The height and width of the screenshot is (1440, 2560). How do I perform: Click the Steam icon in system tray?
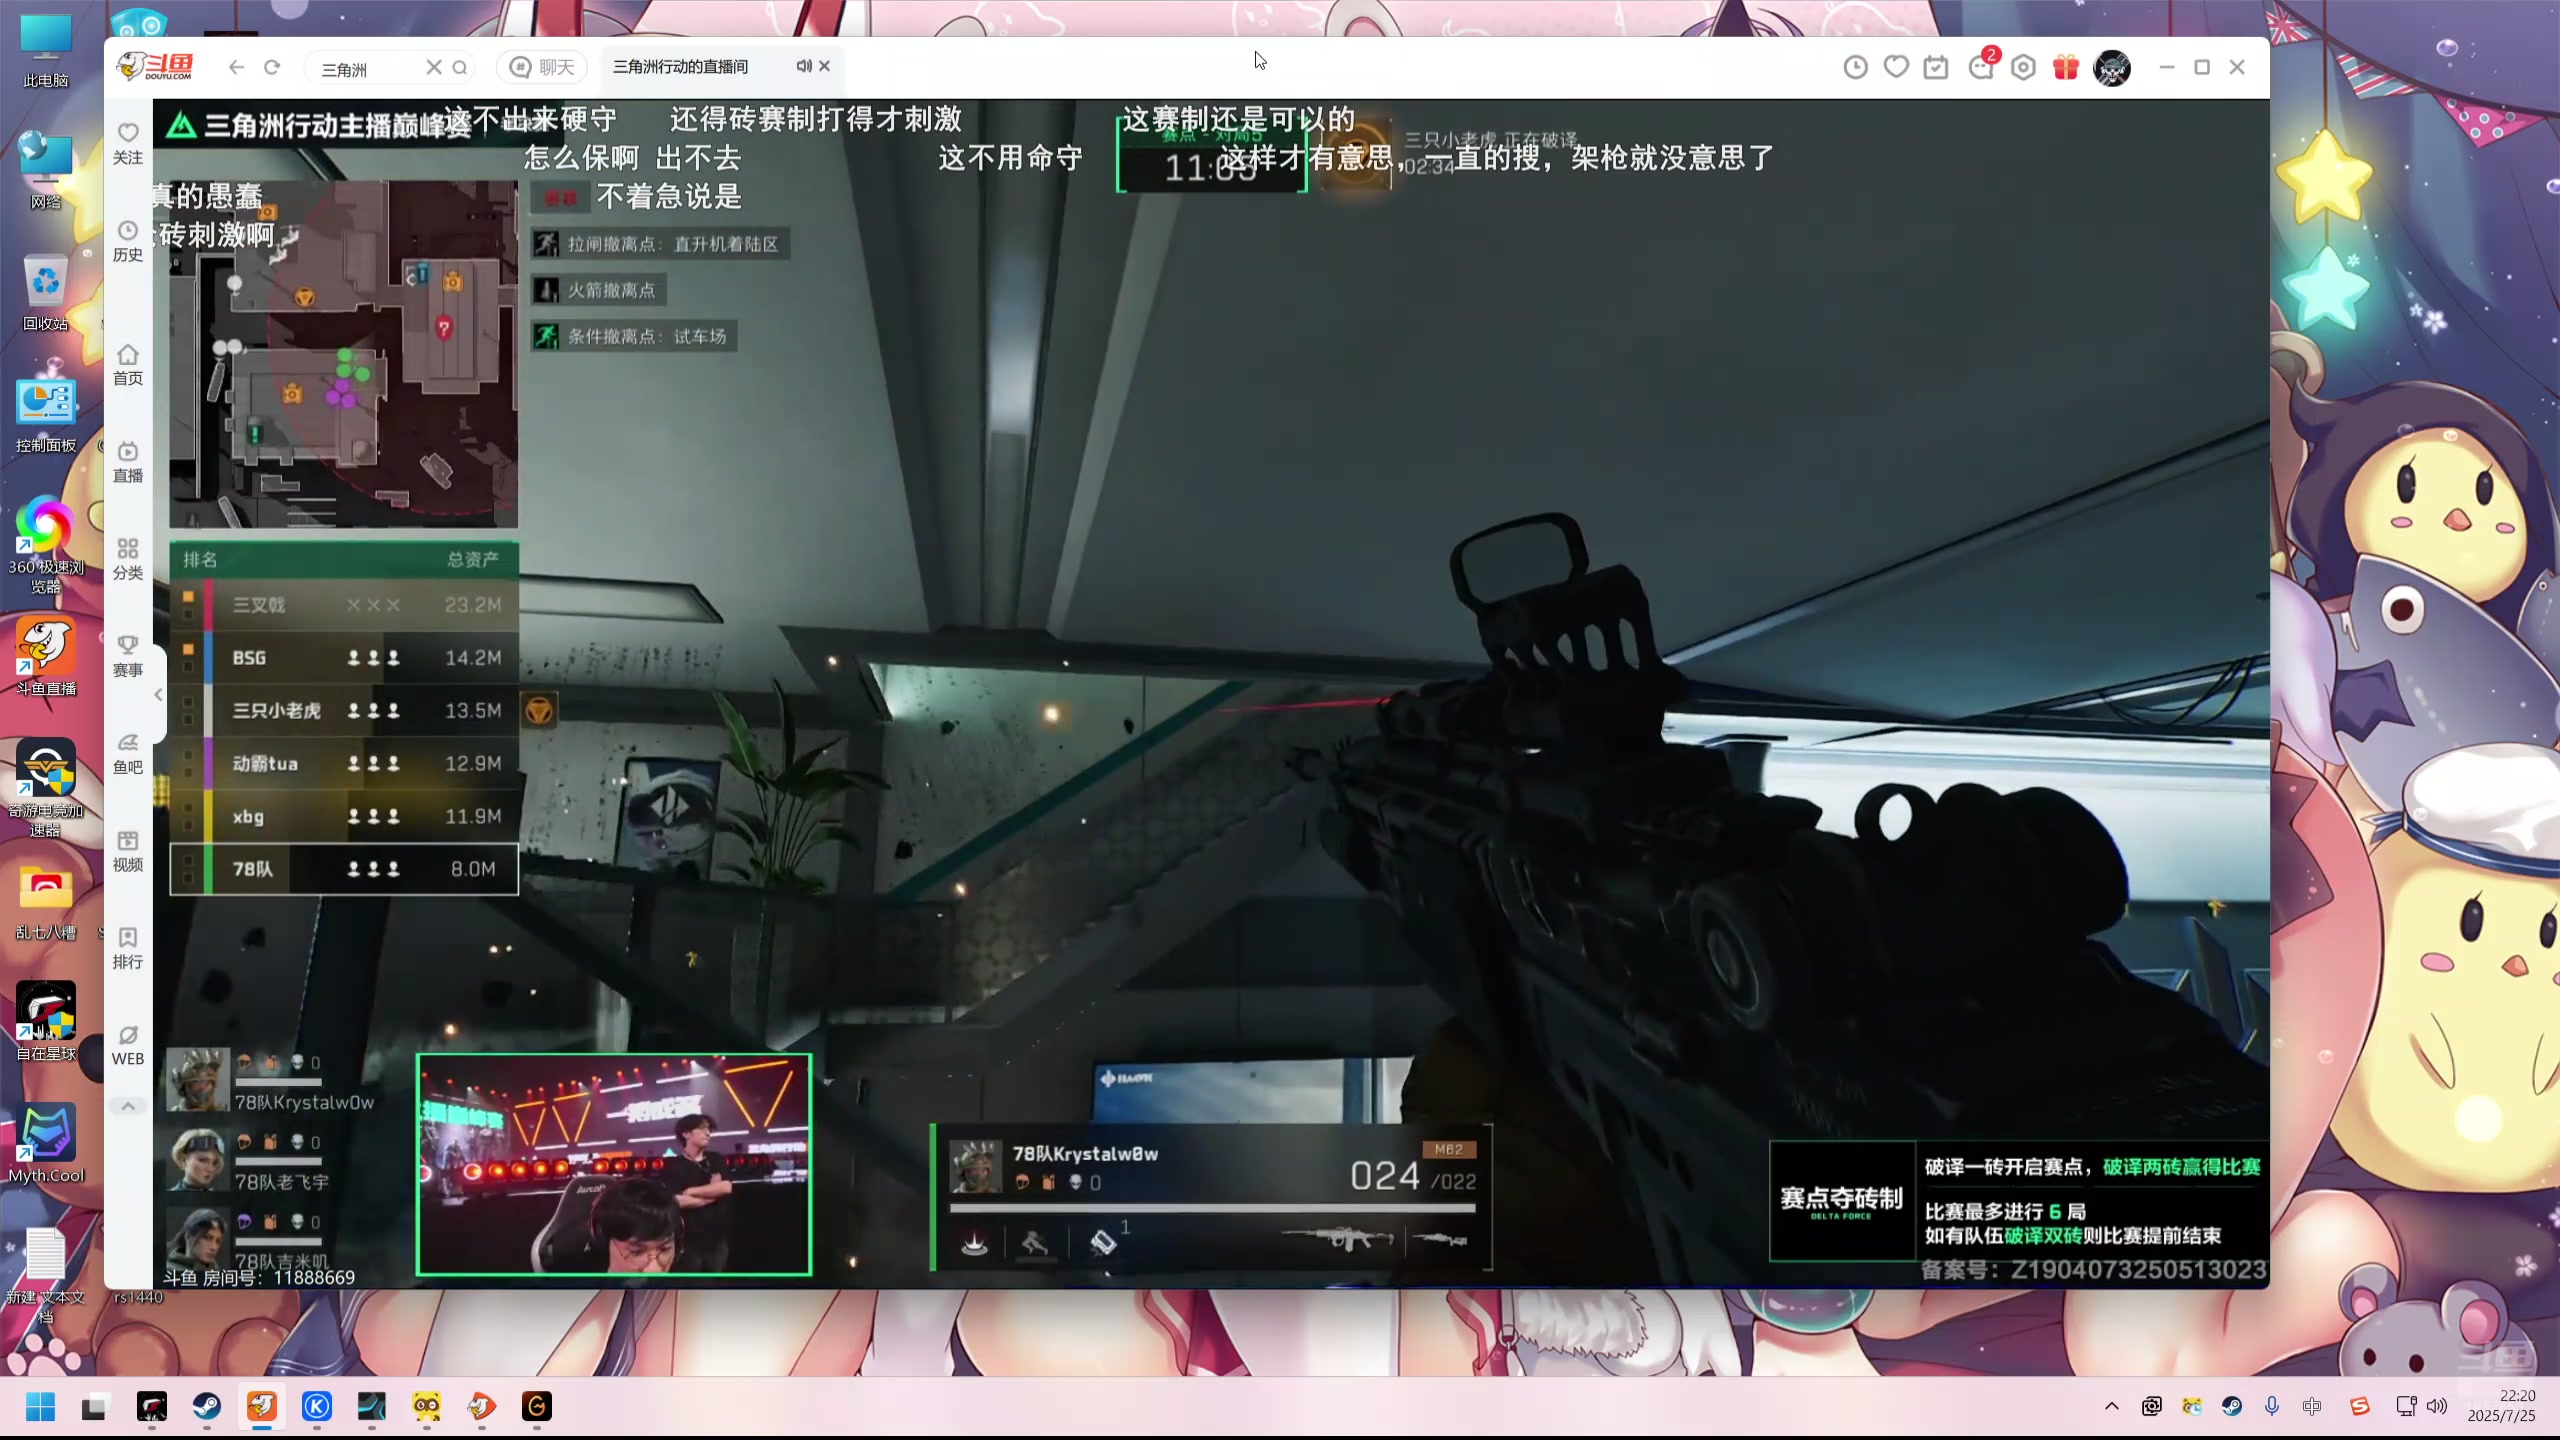[x=2232, y=1406]
